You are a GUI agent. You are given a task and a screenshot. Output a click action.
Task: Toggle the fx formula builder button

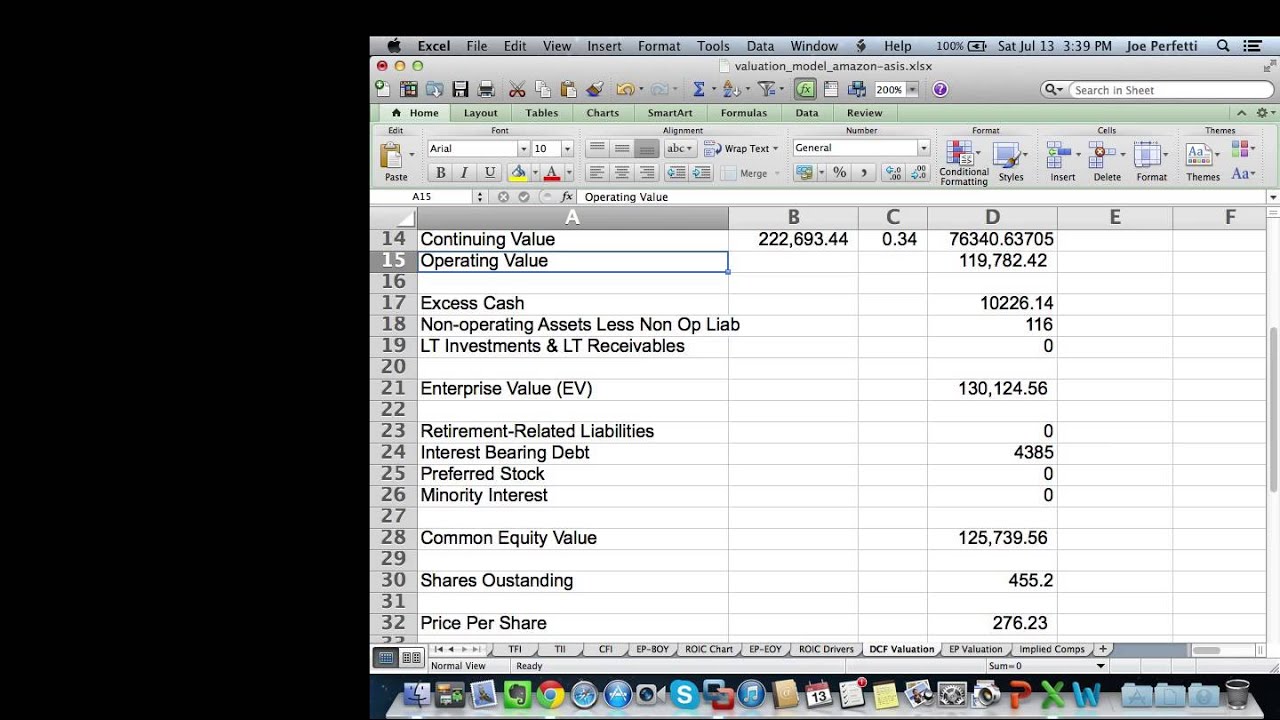805,89
